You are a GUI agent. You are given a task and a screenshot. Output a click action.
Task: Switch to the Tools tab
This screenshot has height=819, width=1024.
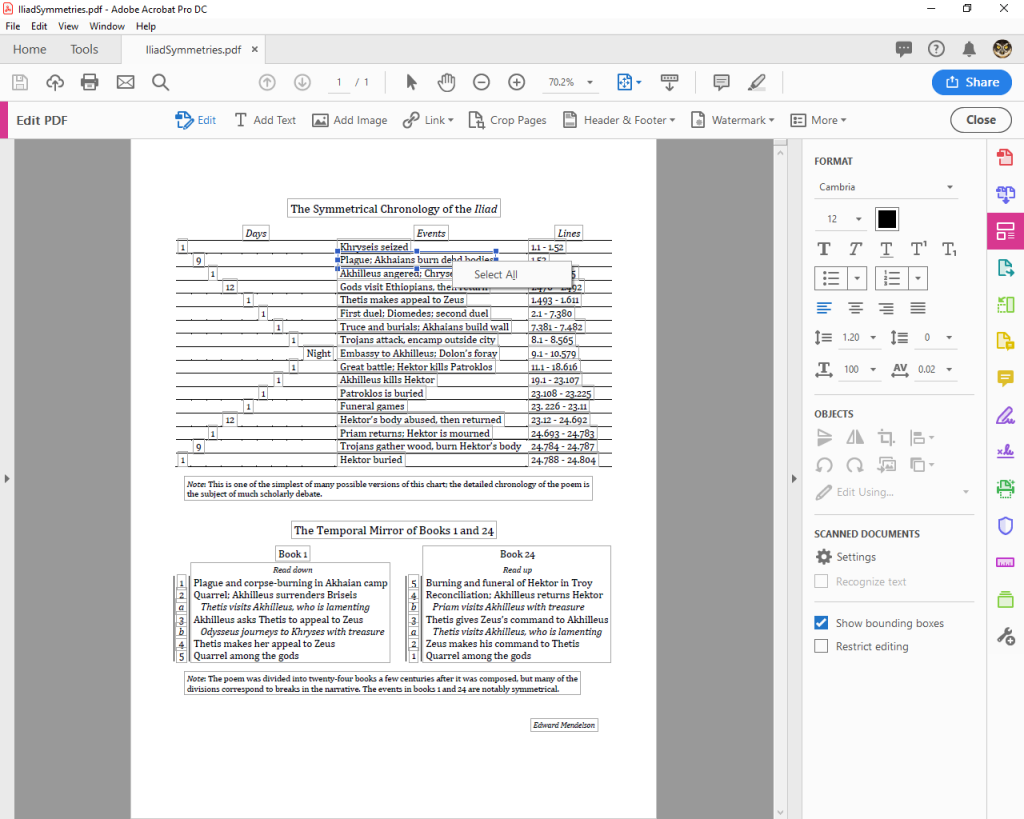point(84,48)
